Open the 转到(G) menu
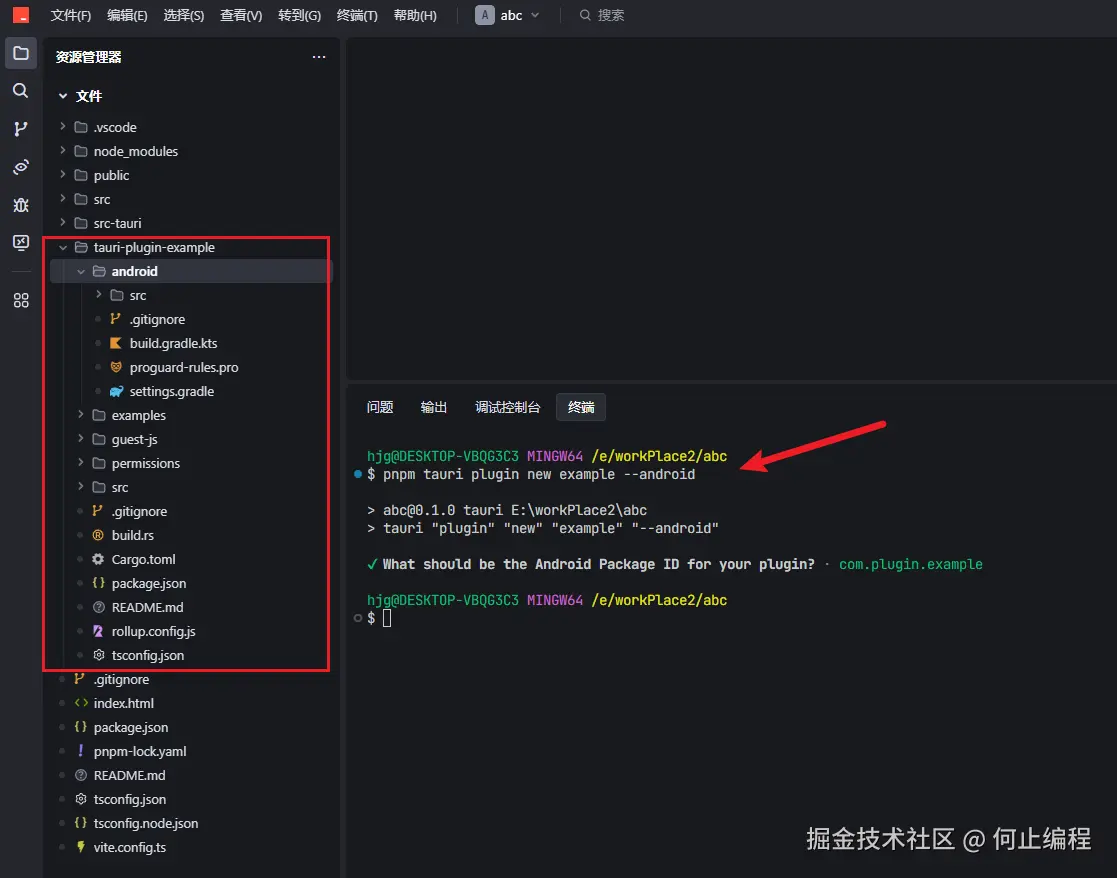The width and height of the screenshot is (1117, 878). 299,15
